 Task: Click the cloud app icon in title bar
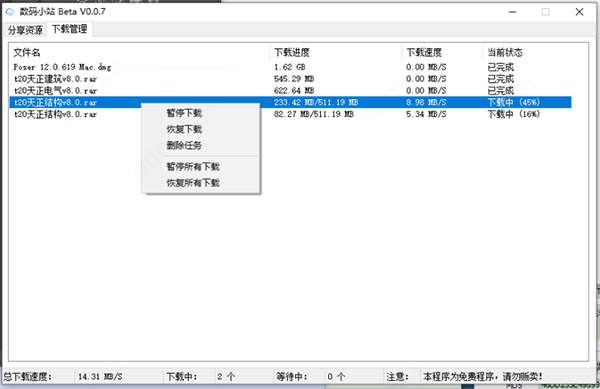tap(10, 12)
